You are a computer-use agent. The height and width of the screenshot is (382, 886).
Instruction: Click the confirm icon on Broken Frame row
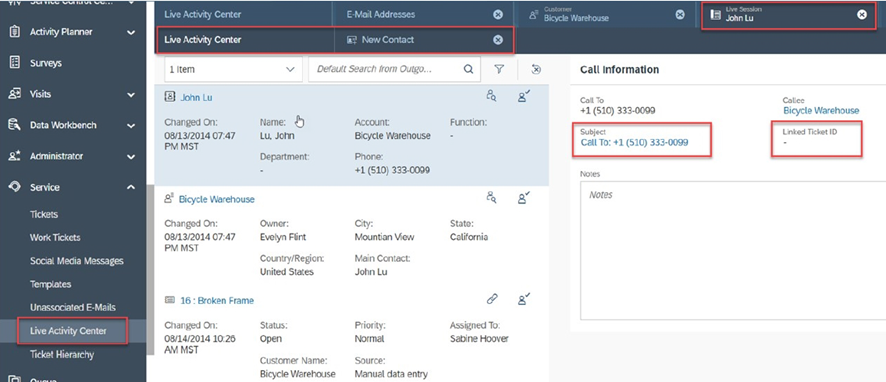point(524,299)
